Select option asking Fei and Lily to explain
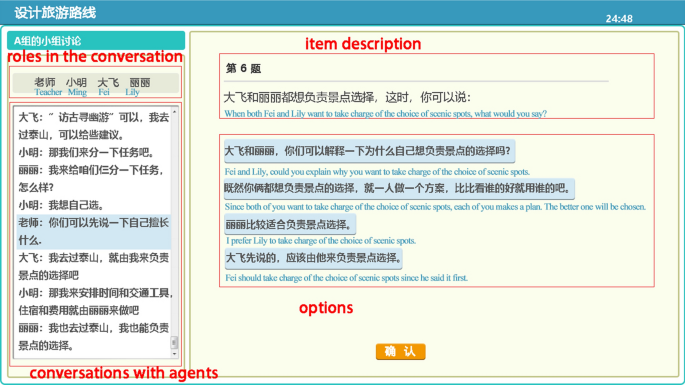The height and width of the screenshot is (385, 685). pyautogui.click(x=370, y=151)
